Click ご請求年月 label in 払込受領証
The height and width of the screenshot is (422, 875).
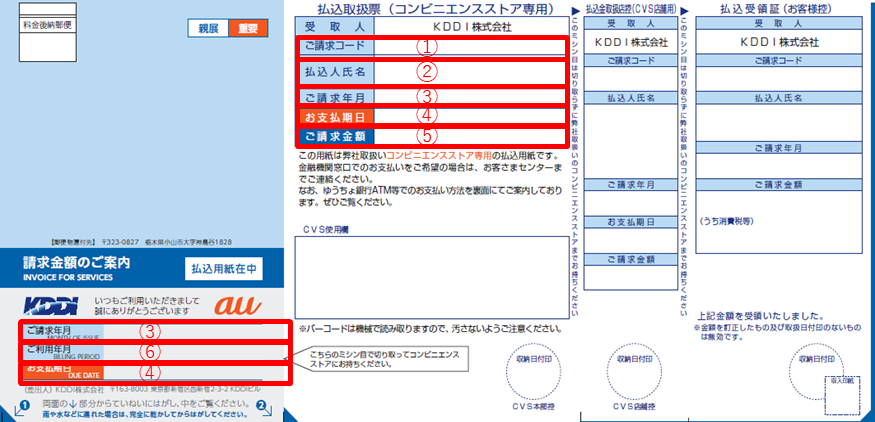778,148
